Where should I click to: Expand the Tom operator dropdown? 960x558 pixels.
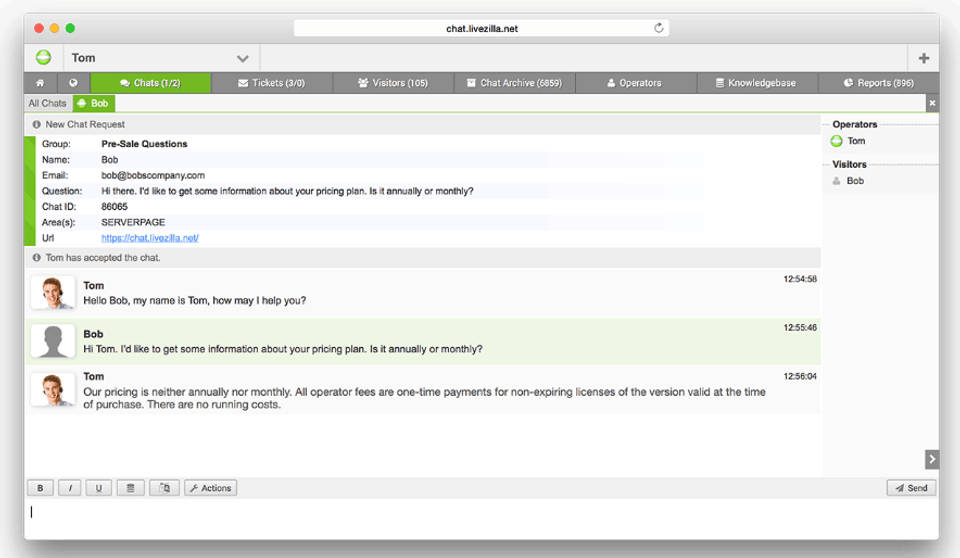(242, 58)
